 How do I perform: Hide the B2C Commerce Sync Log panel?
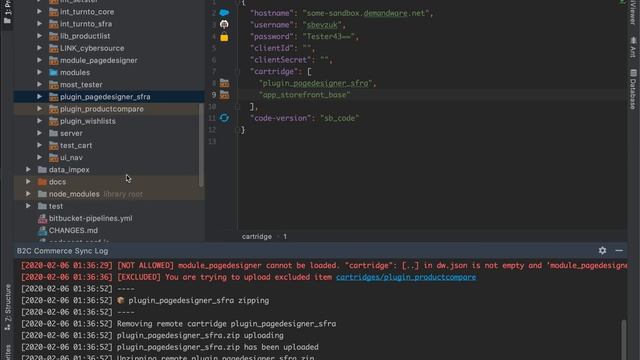[619, 251]
